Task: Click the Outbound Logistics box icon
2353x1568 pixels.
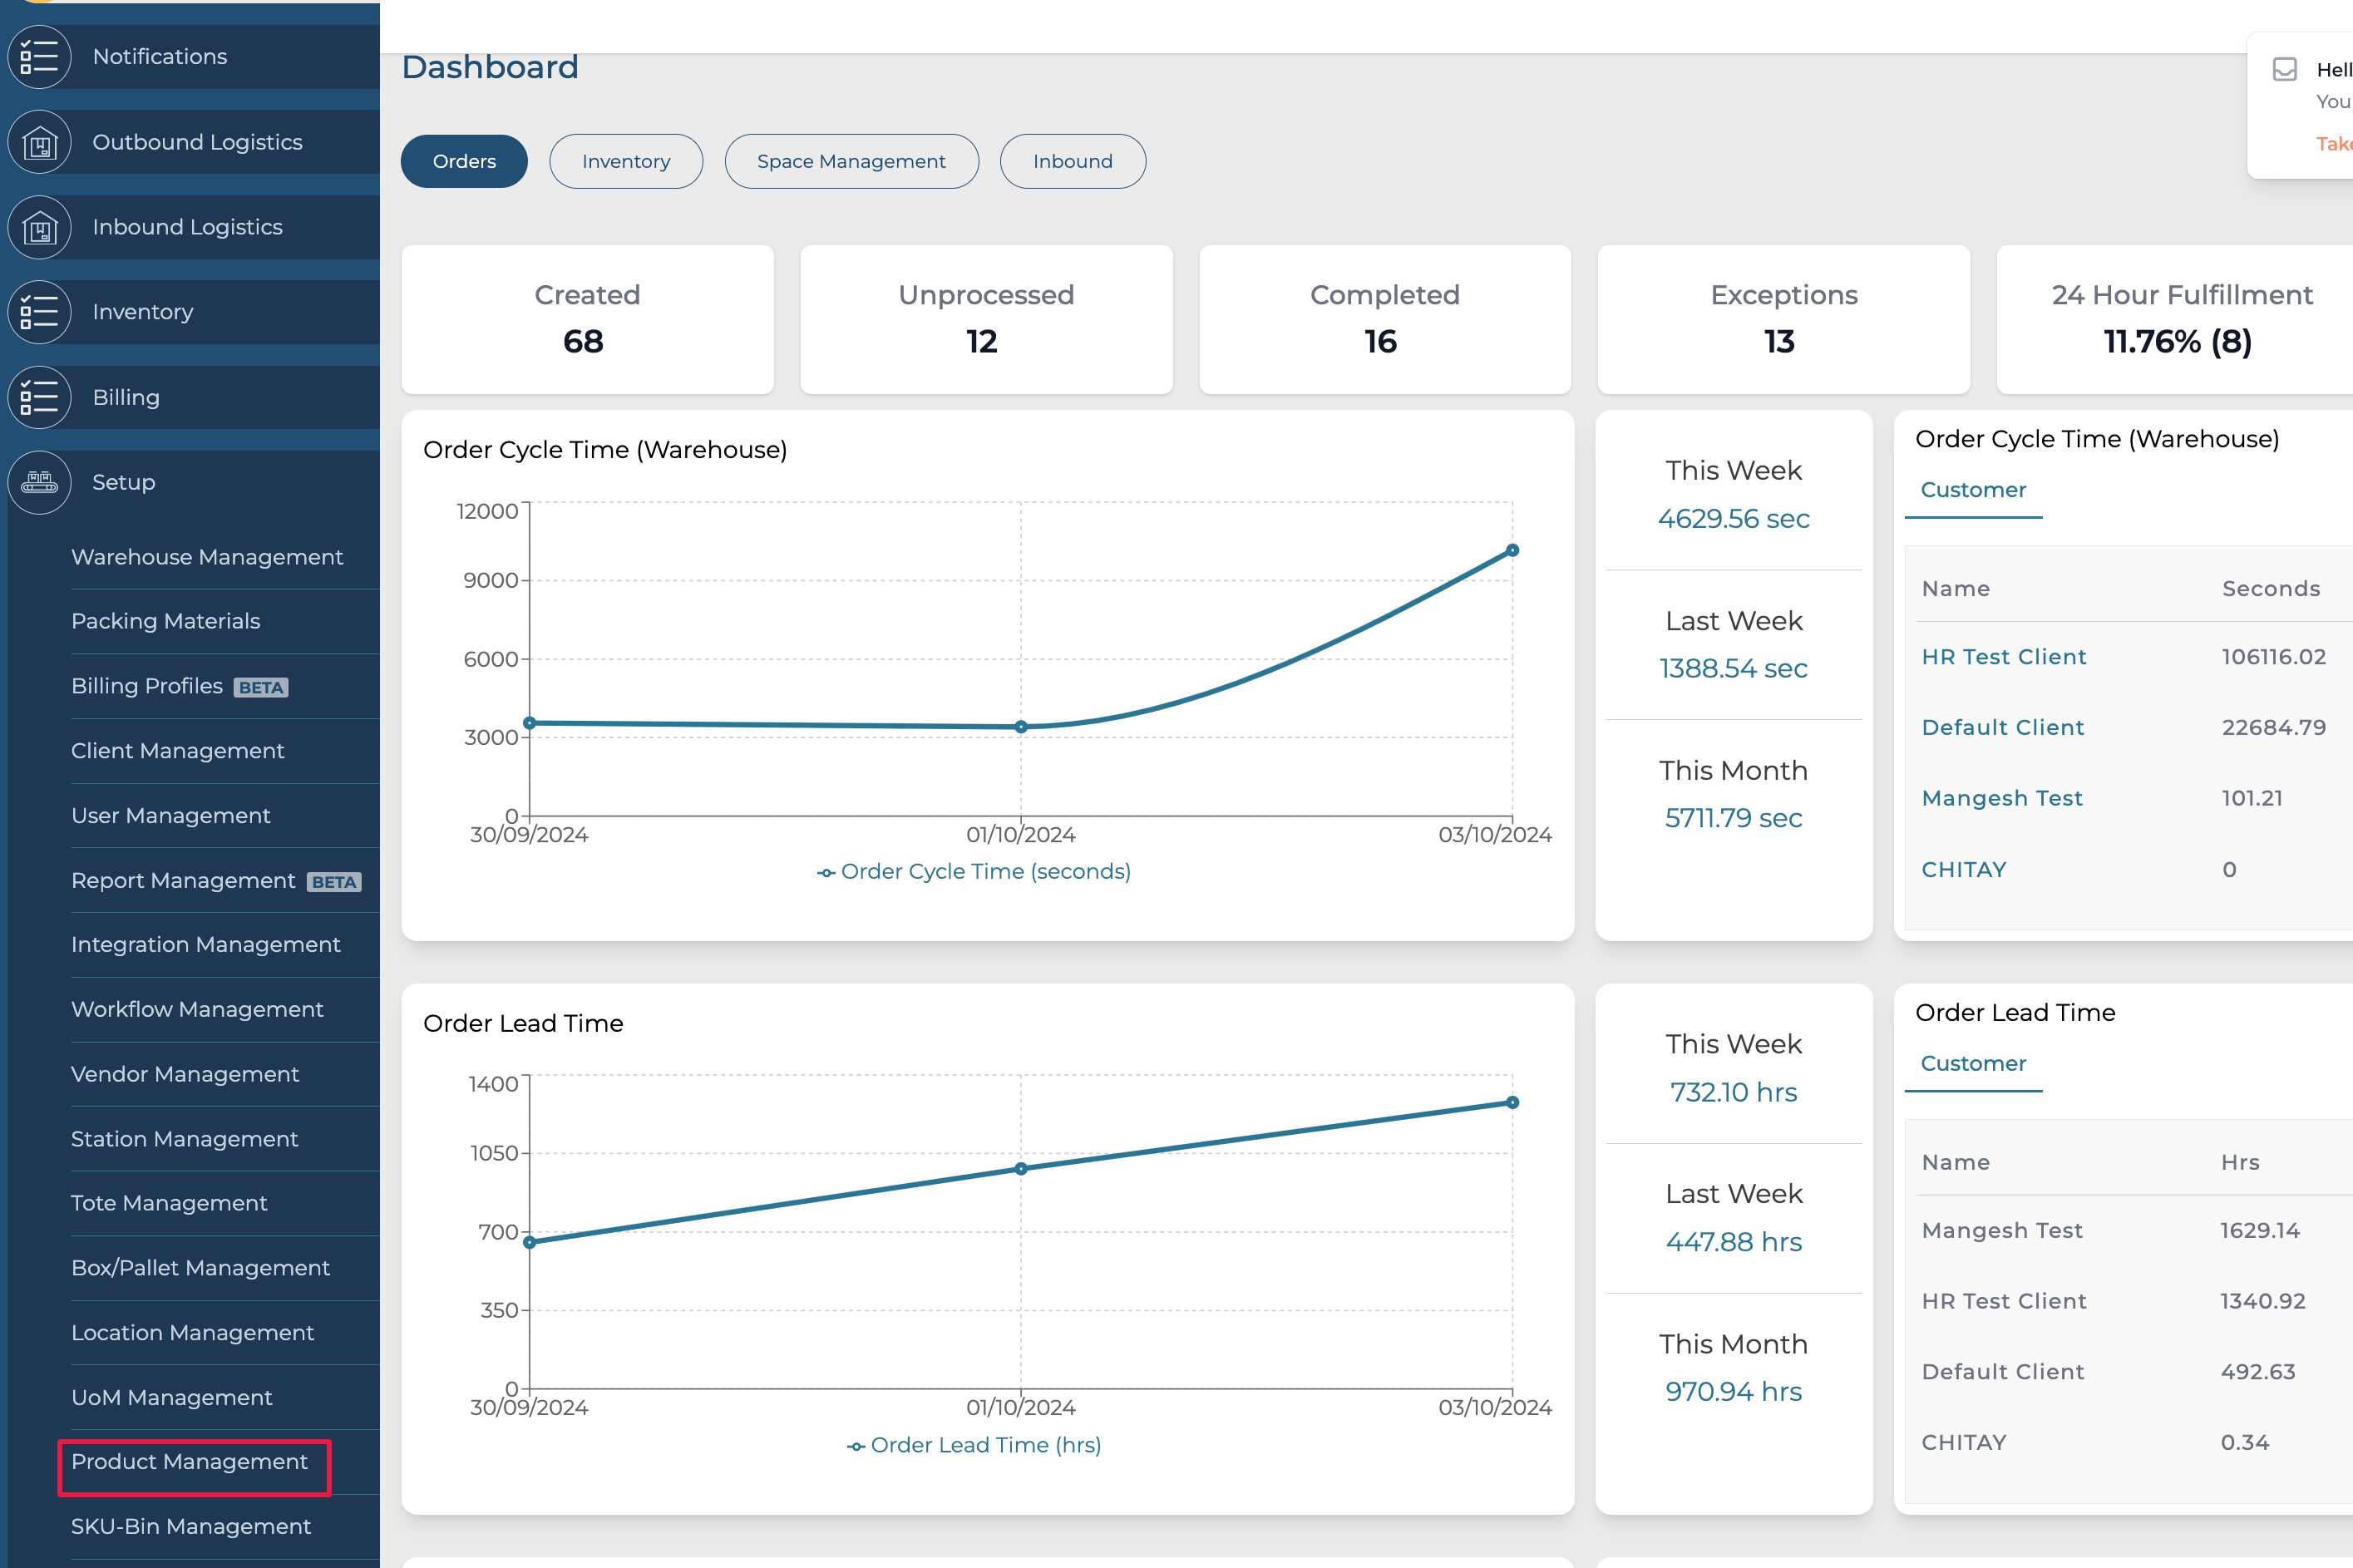Action: [39, 142]
